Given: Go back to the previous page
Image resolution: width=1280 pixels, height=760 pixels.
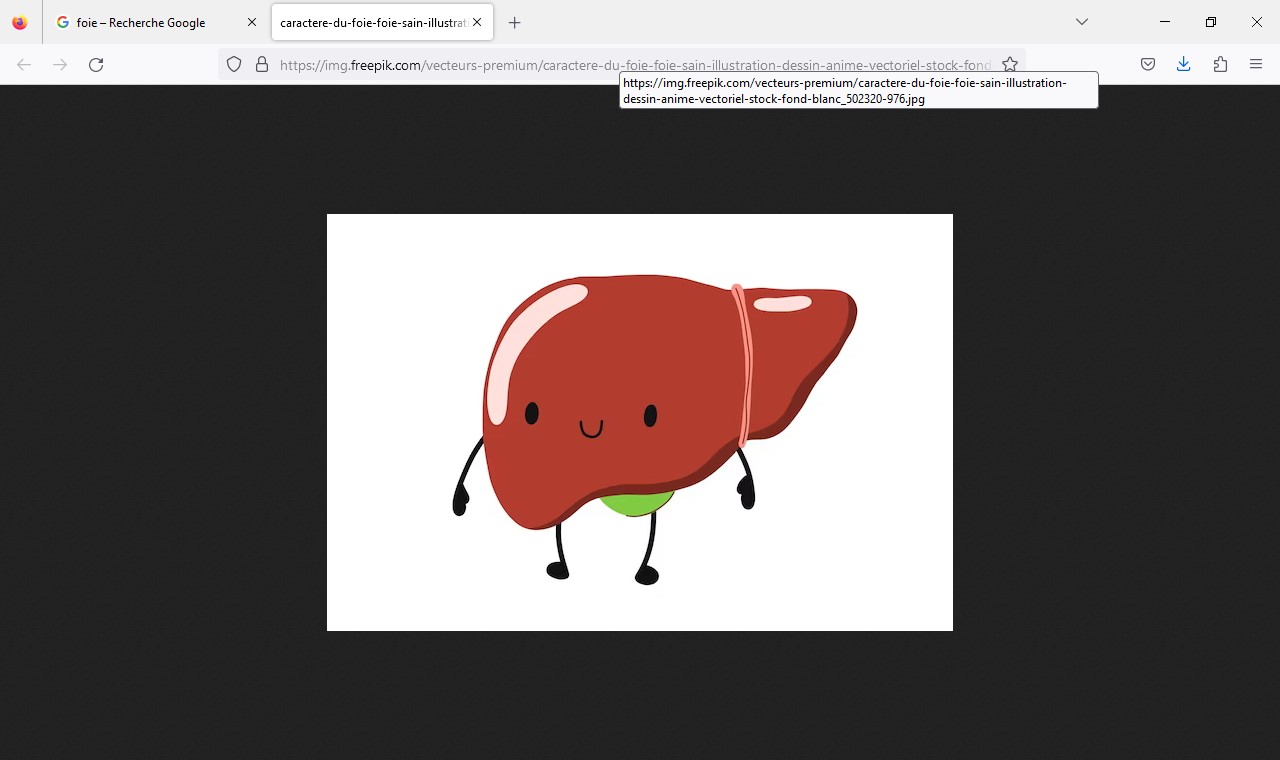Looking at the screenshot, I should (x=24, y=65).
